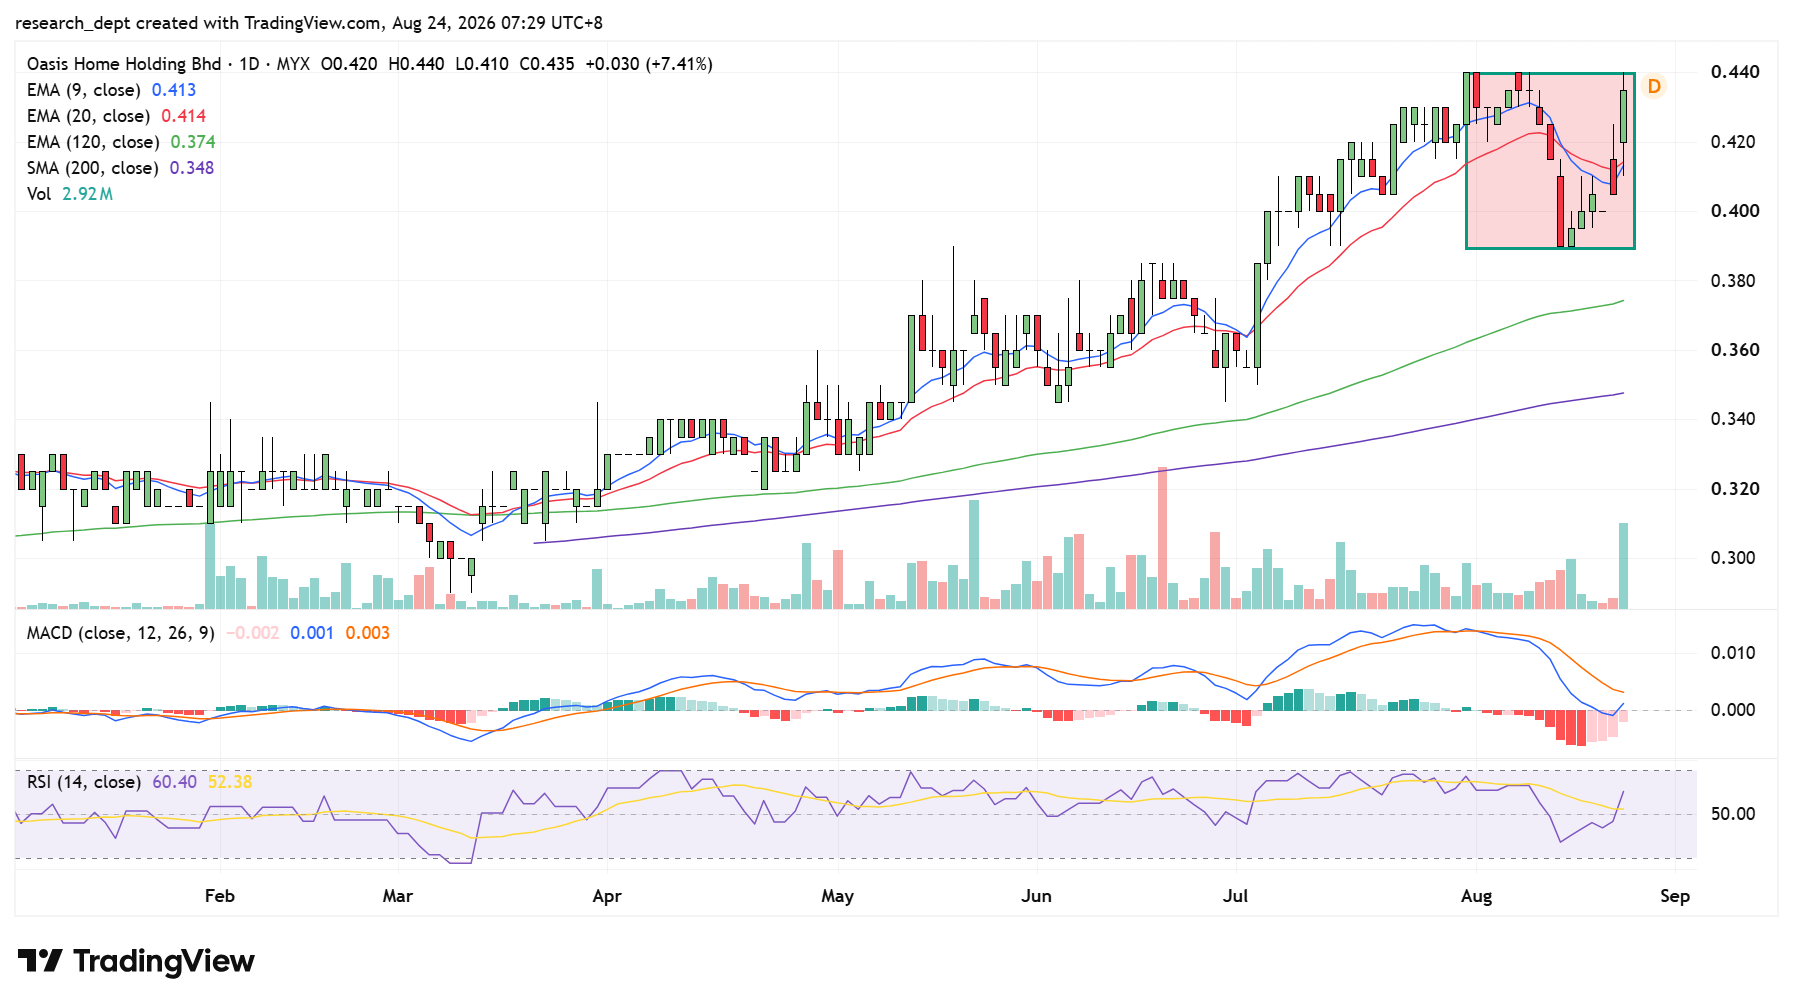Click the low price value L0.410
Viewport: 1793px width, 1006px height.
point(482,64)
